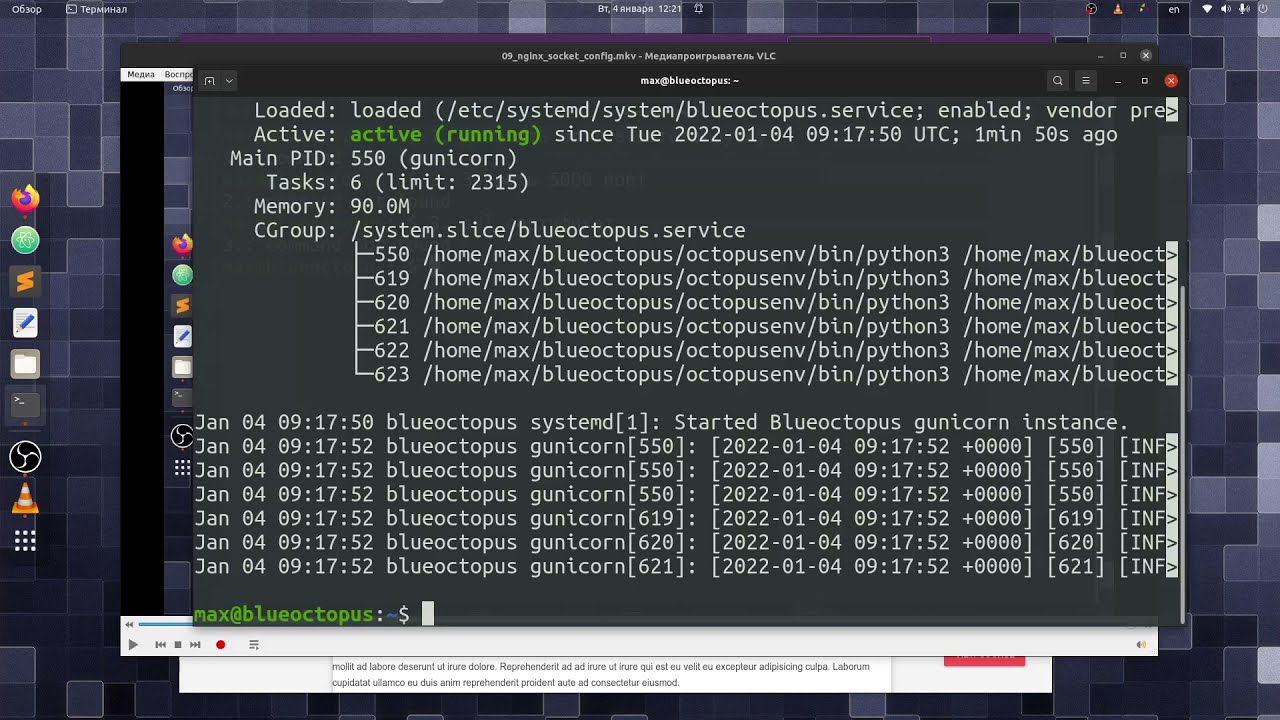This screenshot has width=1280, height=720.
Task: Seek within the VLC progress bar
Action: pyautogui.click(x=165, y=624)
